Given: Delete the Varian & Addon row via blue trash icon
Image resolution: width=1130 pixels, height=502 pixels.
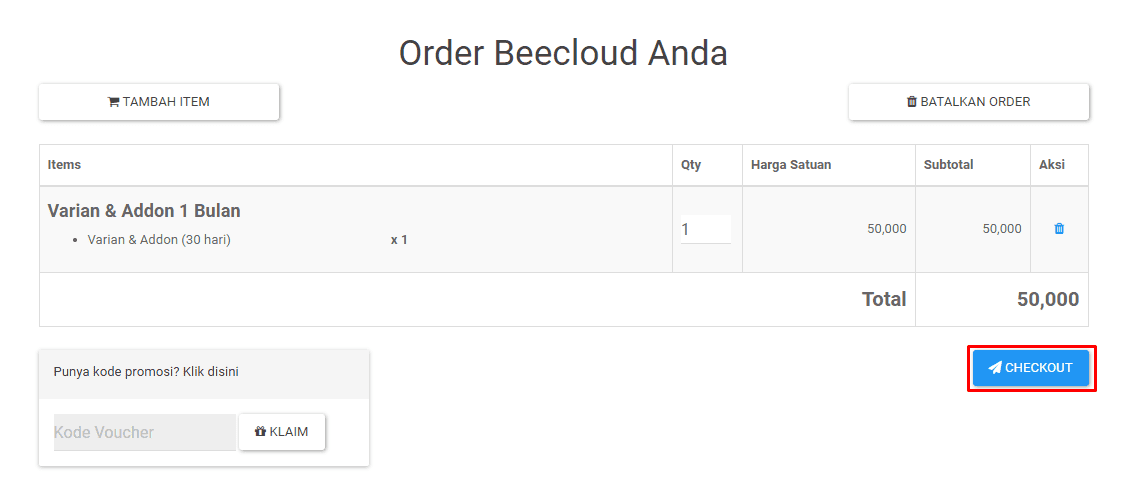Looking at the screenshot, I should 1059,228.
